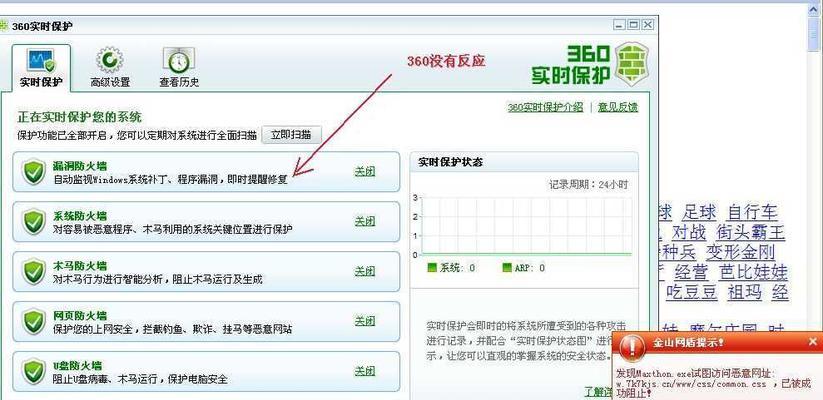The height and width of the screenshot is (400, 823).
Task: Open the 街头霸王 link in browser page
Action: point(751,232)
